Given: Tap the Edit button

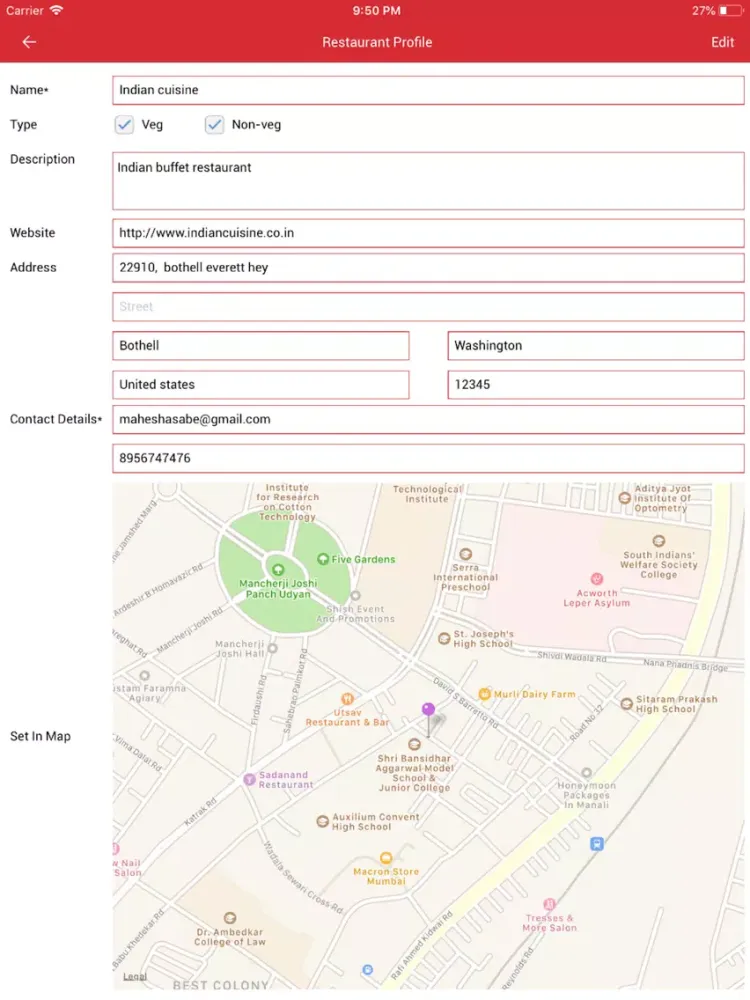Looking at the screenshot, I should point(722,42).
